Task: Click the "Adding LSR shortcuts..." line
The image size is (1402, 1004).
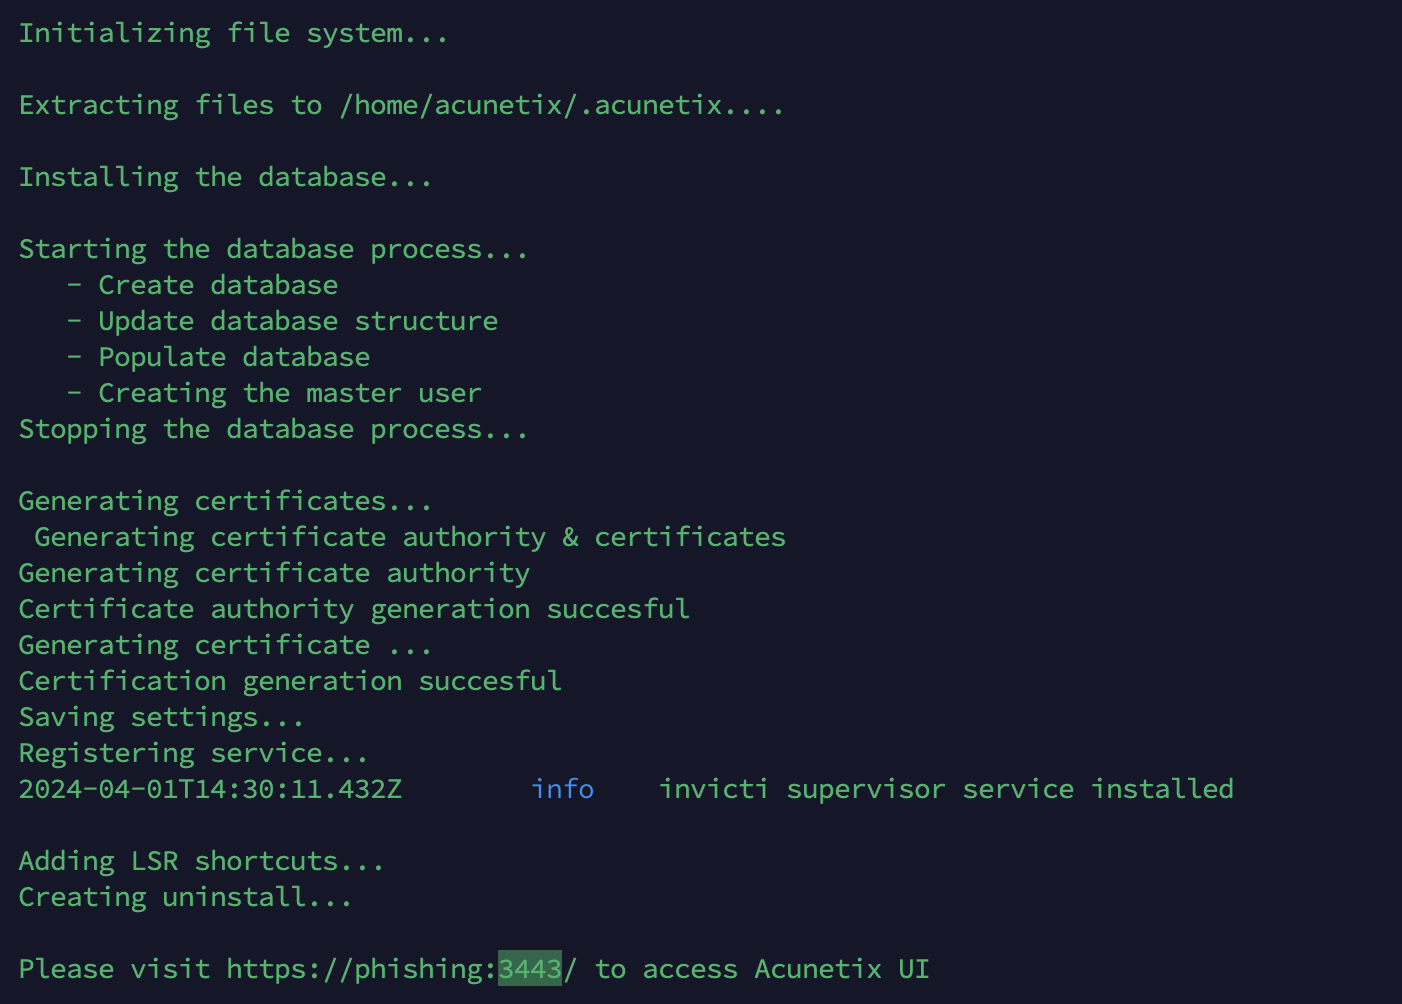Action: [x=201, y=861]
